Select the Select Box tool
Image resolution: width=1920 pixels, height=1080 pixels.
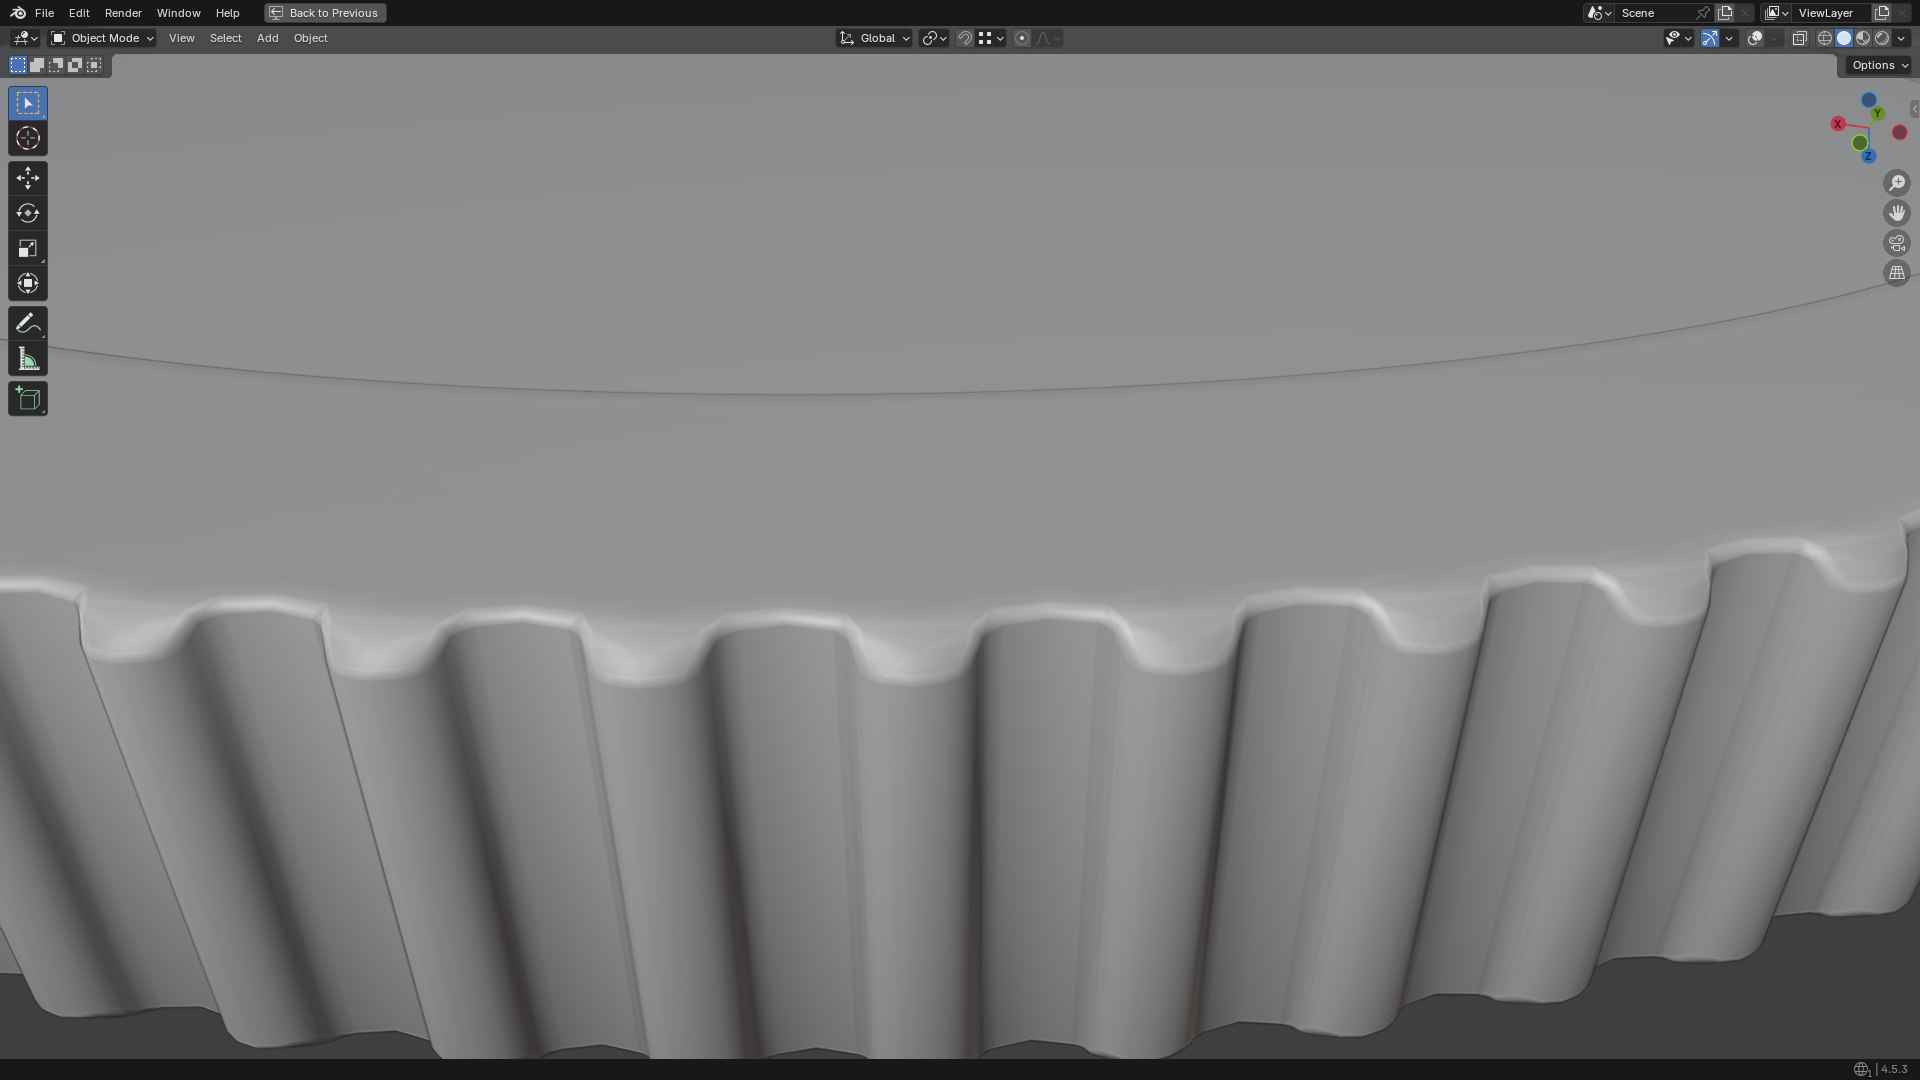[28, 103]
